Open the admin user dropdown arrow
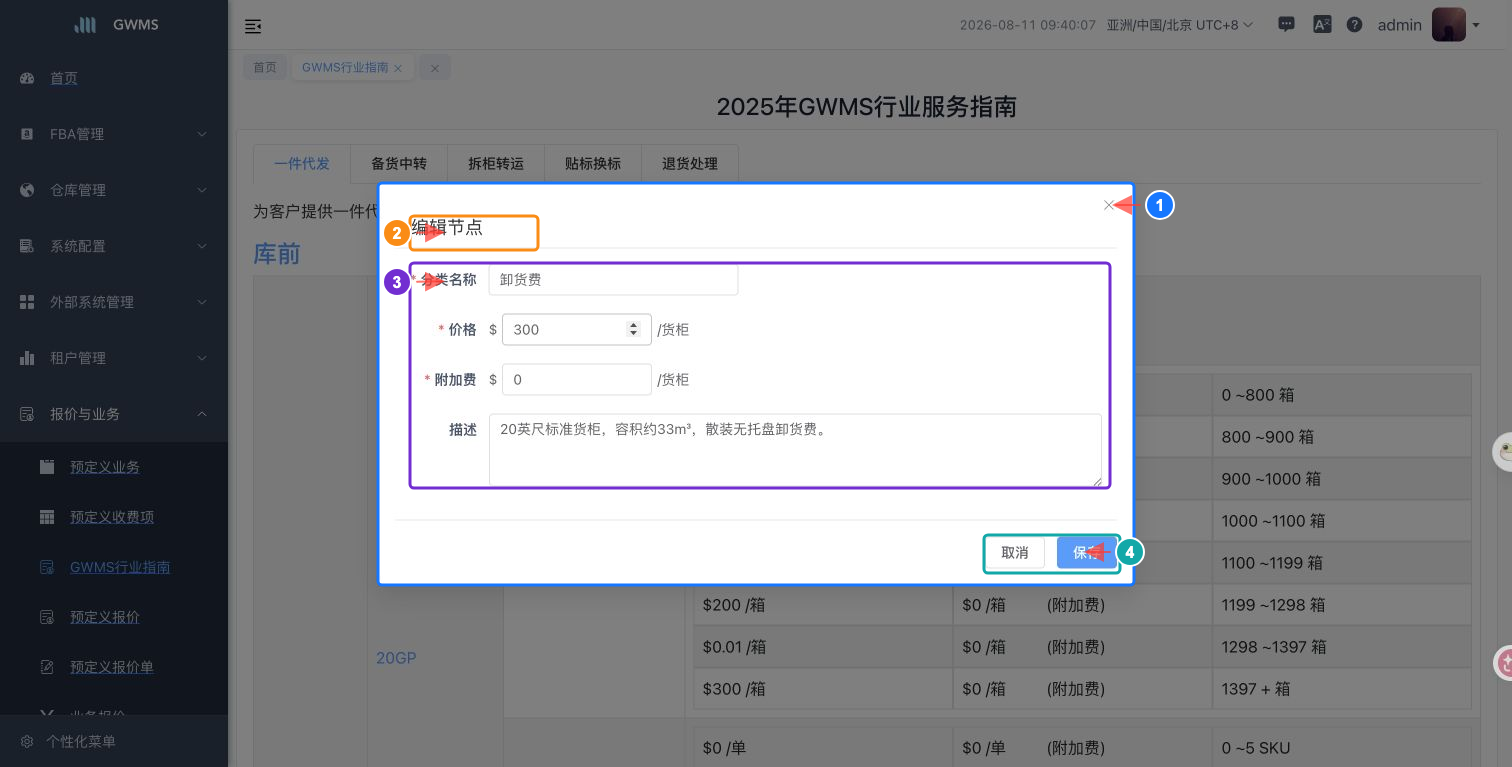 coord(1476,26)
